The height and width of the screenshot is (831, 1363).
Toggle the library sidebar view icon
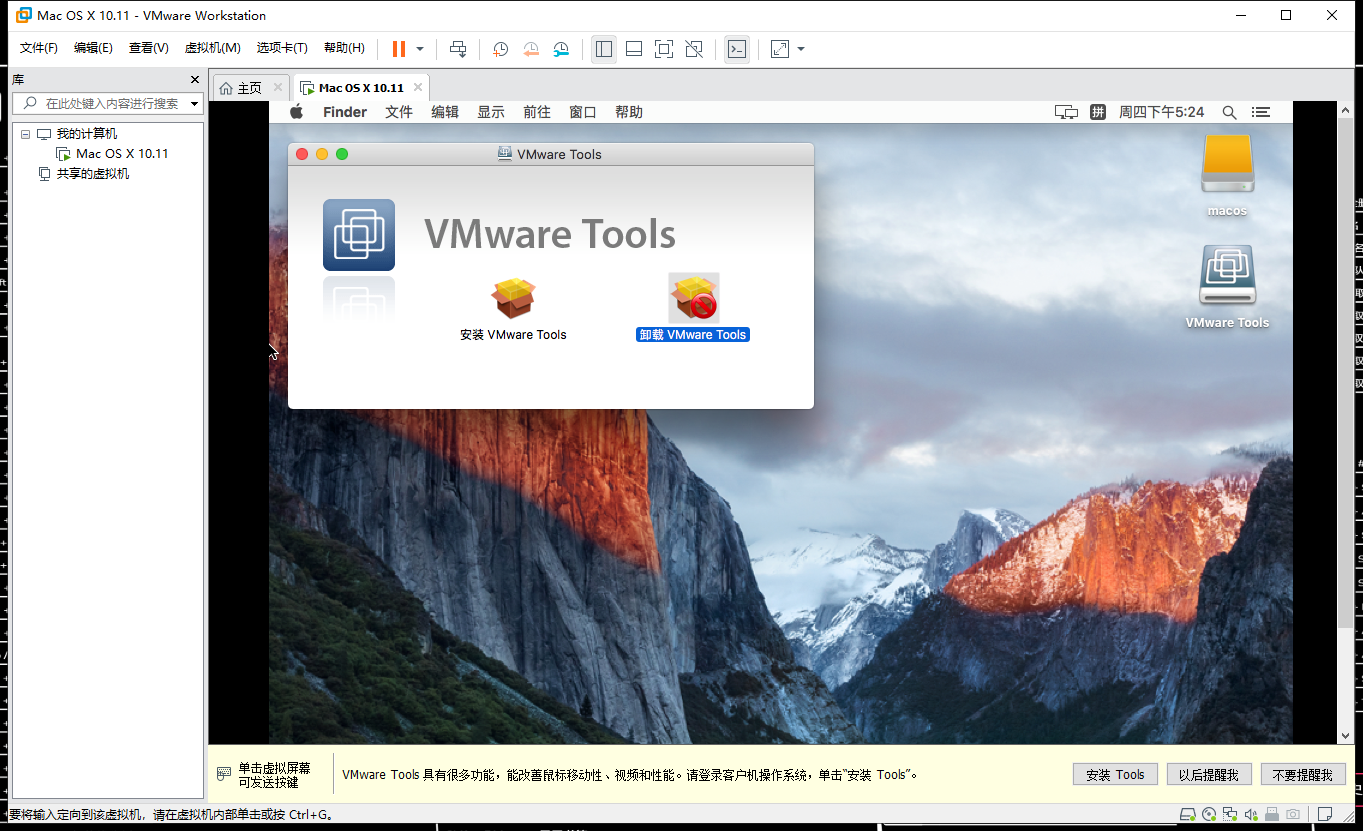click(x=603, y=49)
